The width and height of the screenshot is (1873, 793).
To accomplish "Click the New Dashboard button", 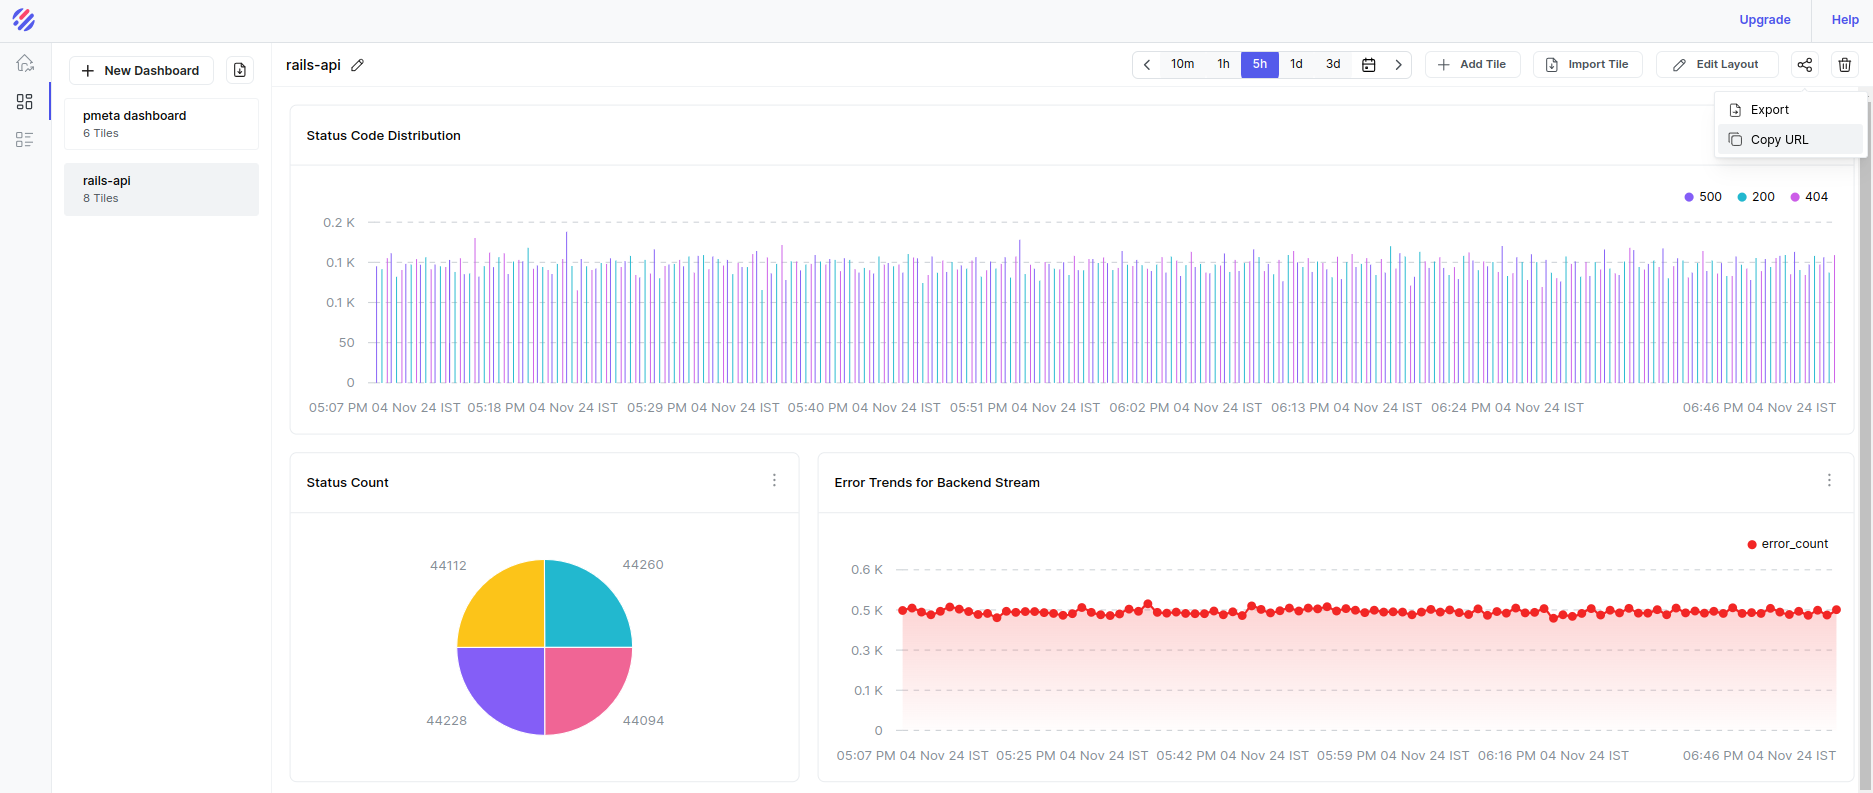I will [x=141, y=70].
